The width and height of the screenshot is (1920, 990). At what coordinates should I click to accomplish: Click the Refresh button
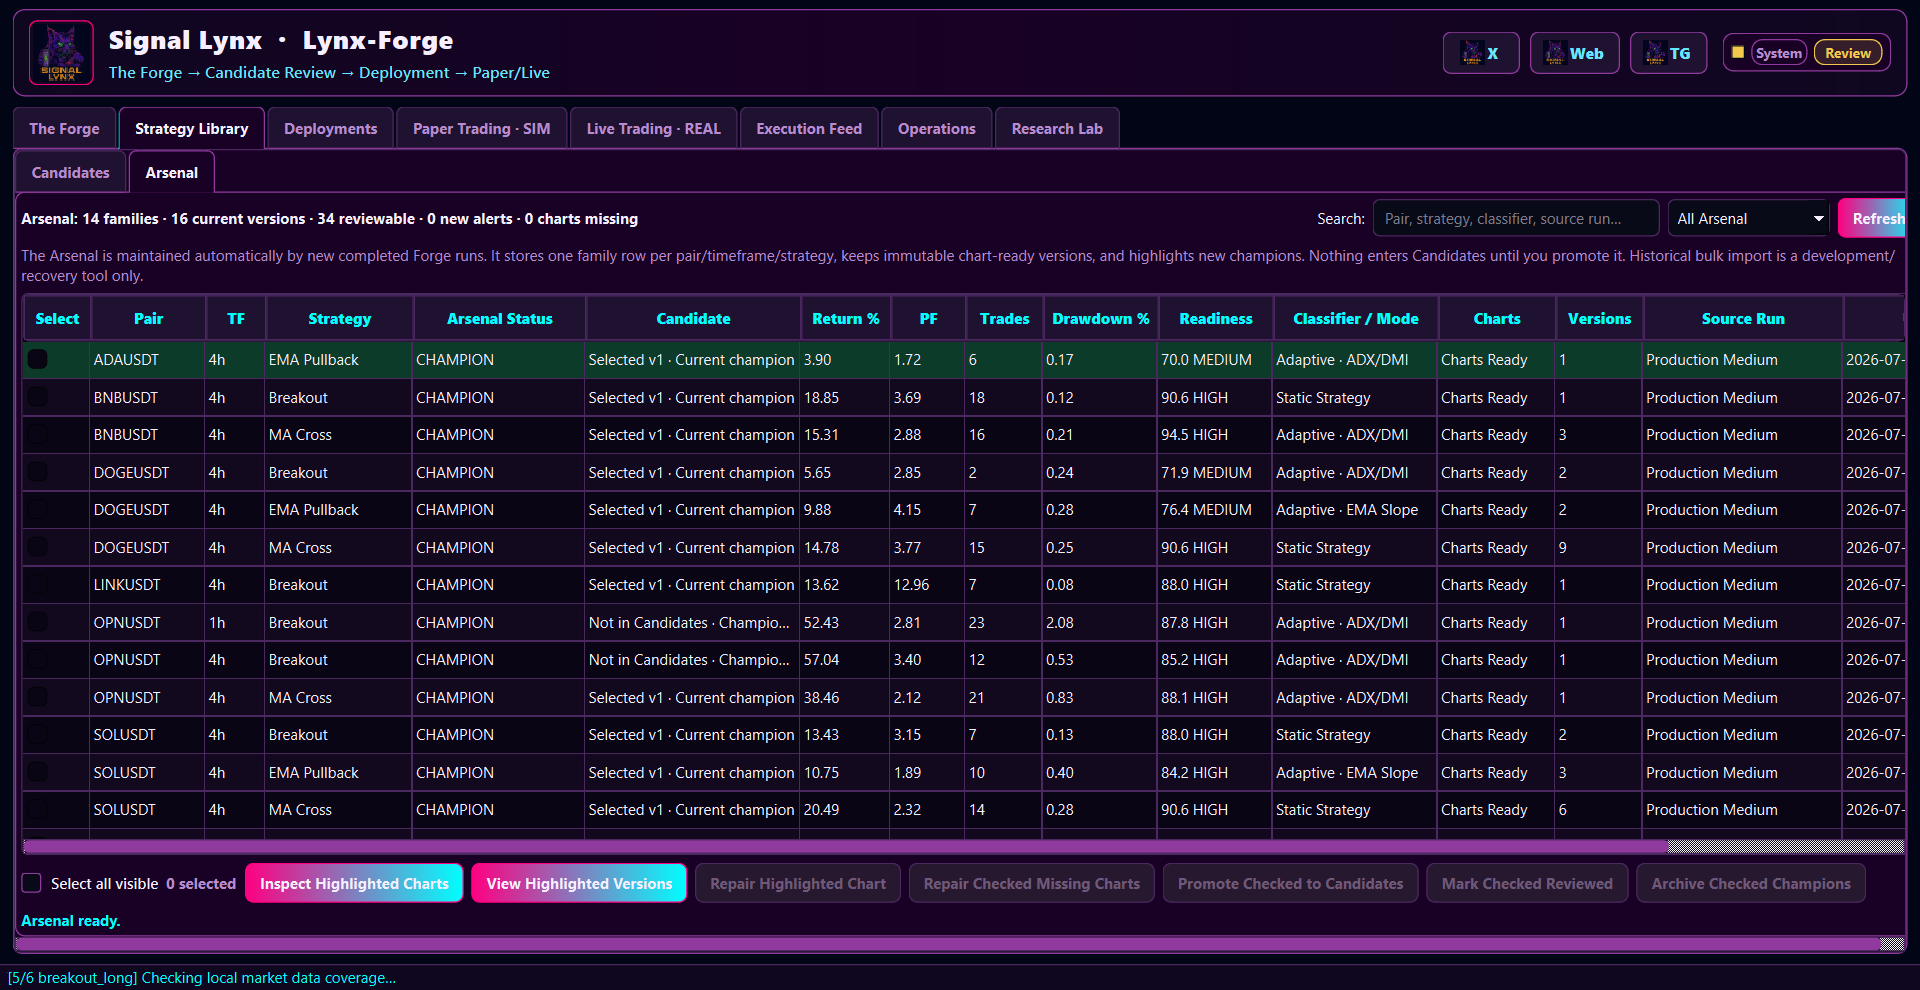(1872, 218)
